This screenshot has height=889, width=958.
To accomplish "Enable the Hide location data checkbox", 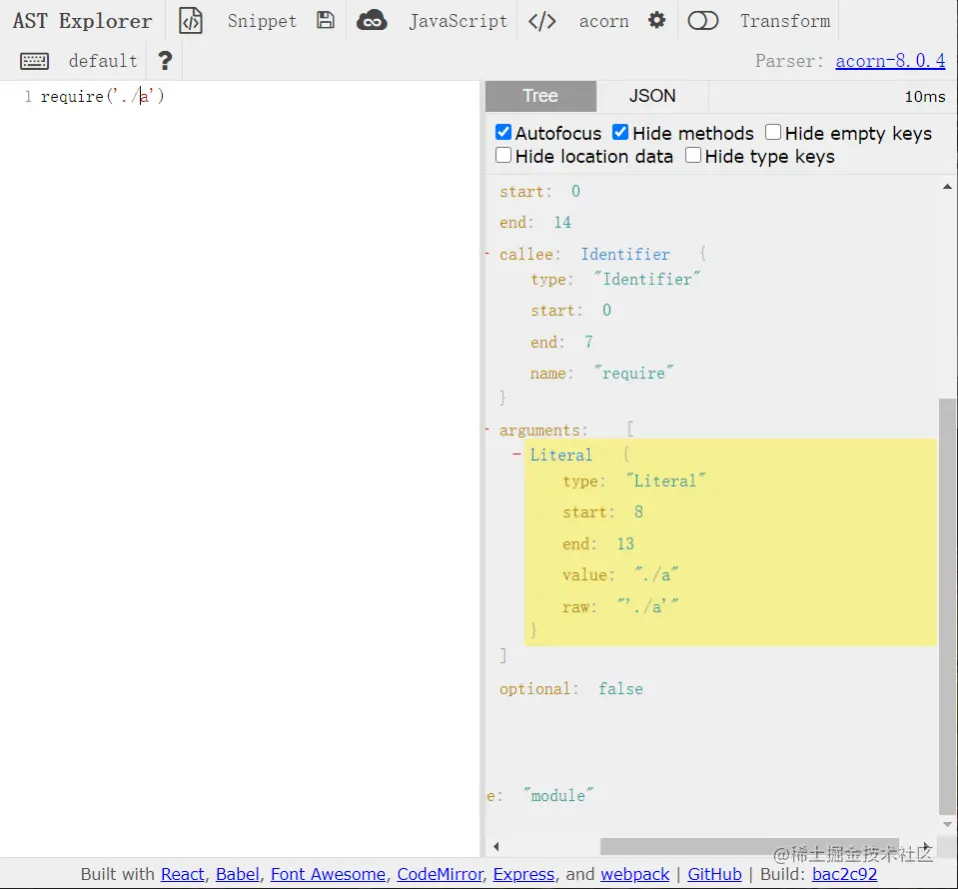I will pos(503,155).
